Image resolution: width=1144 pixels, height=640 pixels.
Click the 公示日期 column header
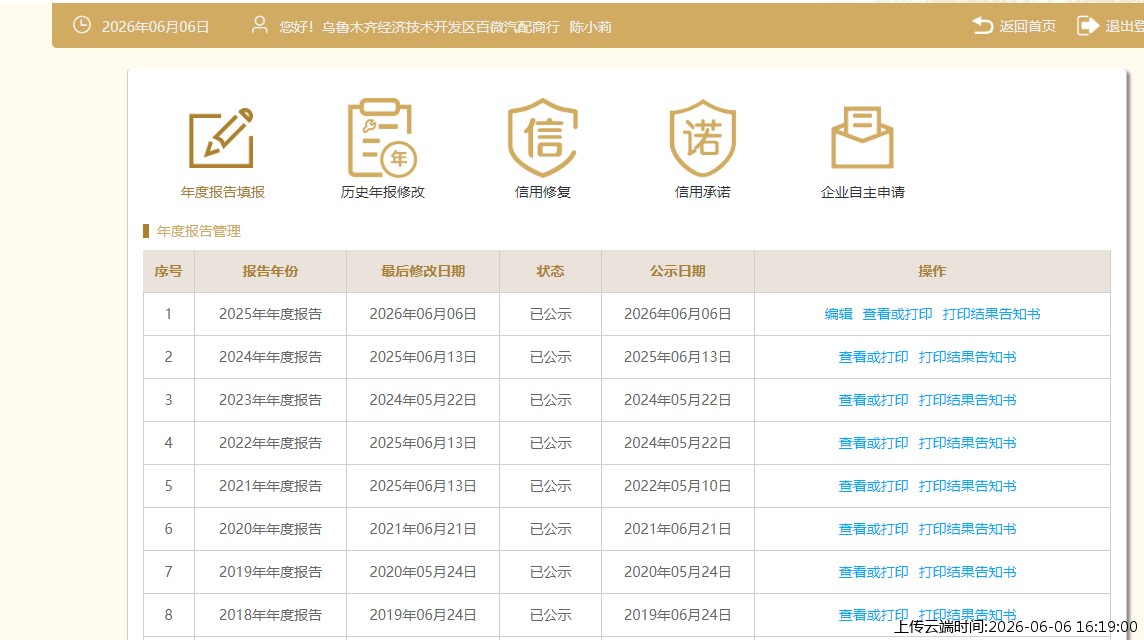678,271
